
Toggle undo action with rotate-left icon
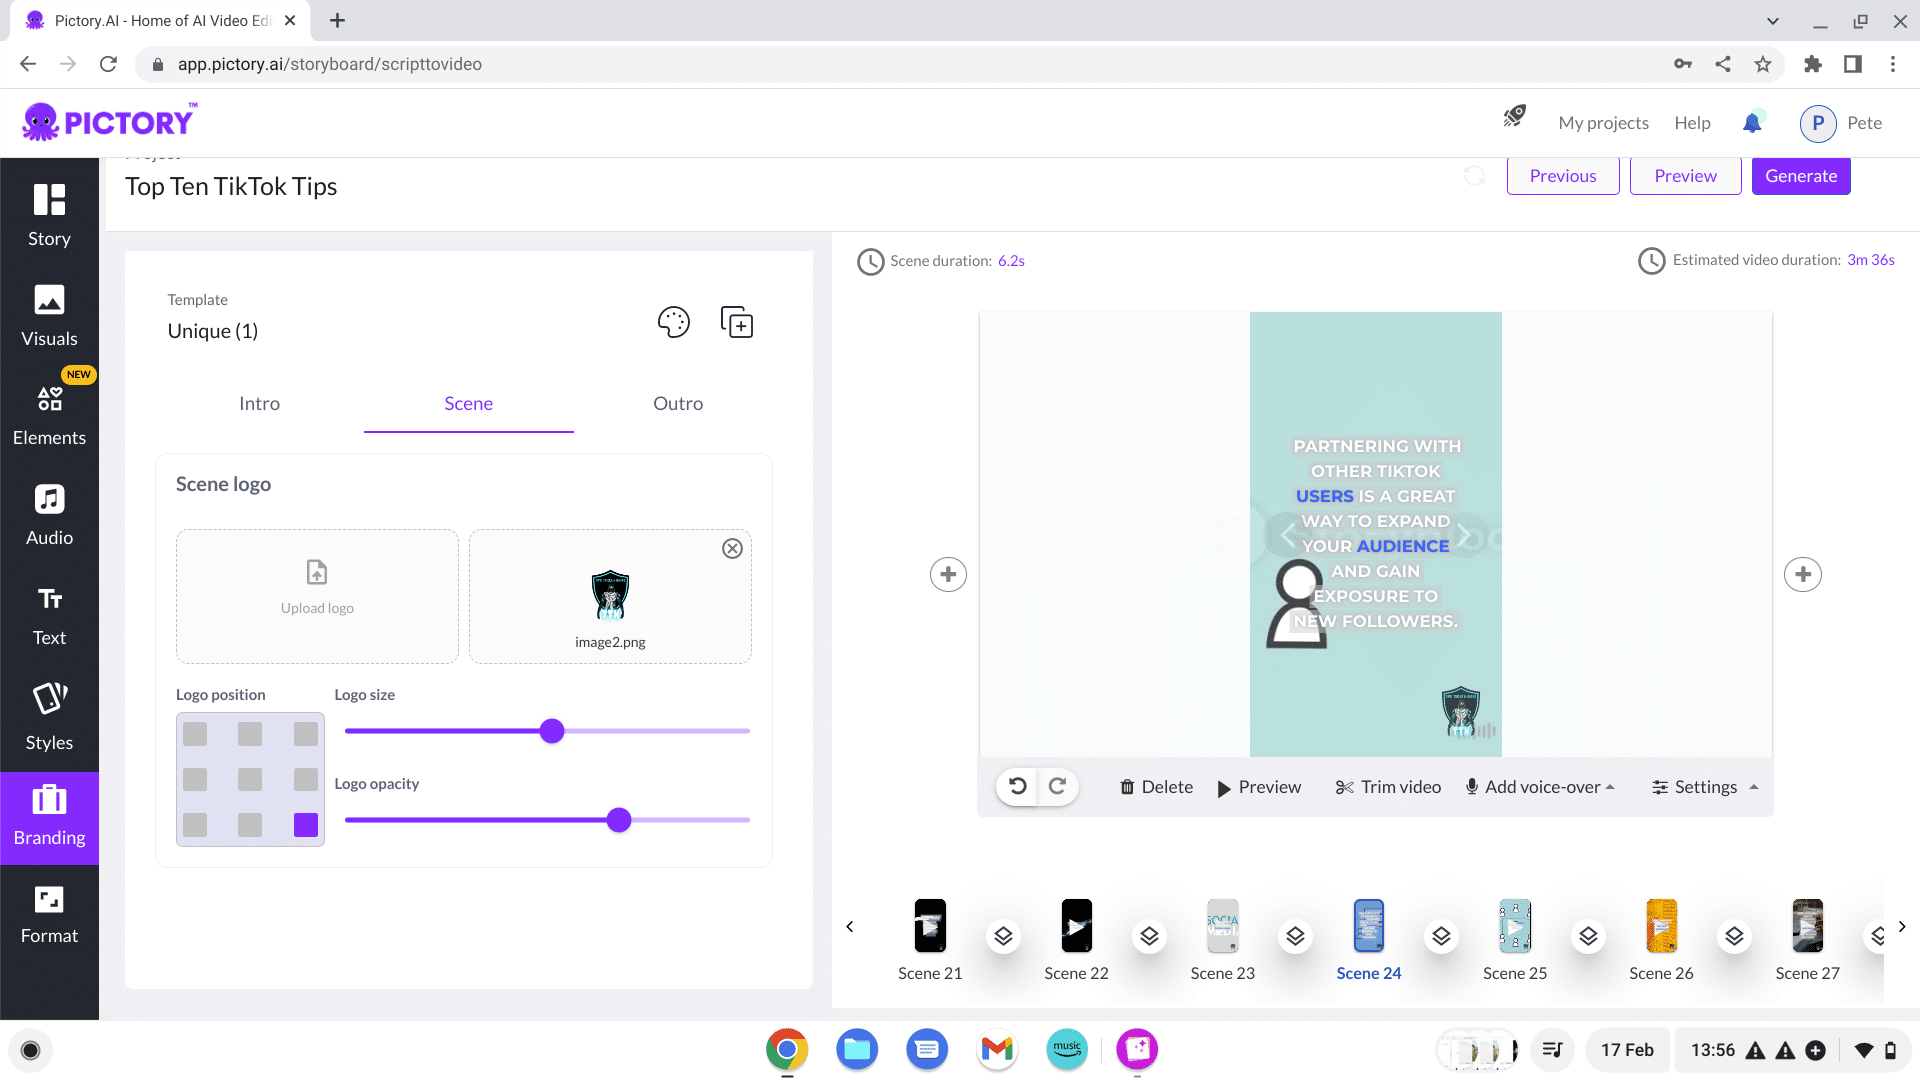coord(1018,785)
